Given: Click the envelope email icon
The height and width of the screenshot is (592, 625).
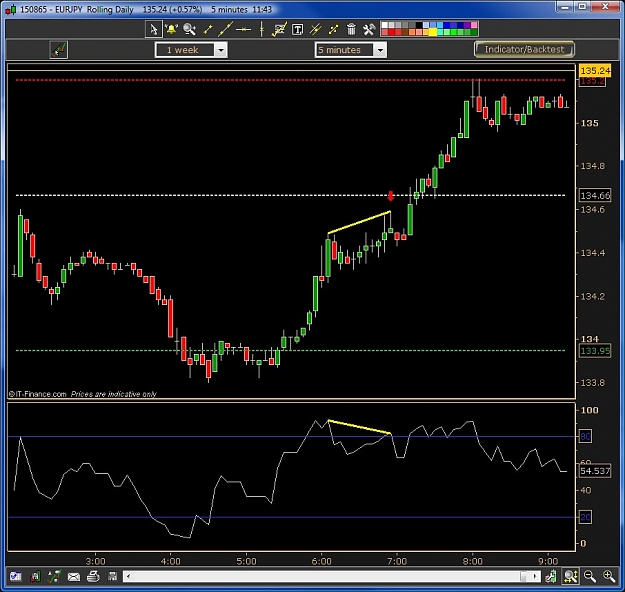Looking at the screenshot, I should 74,576.
